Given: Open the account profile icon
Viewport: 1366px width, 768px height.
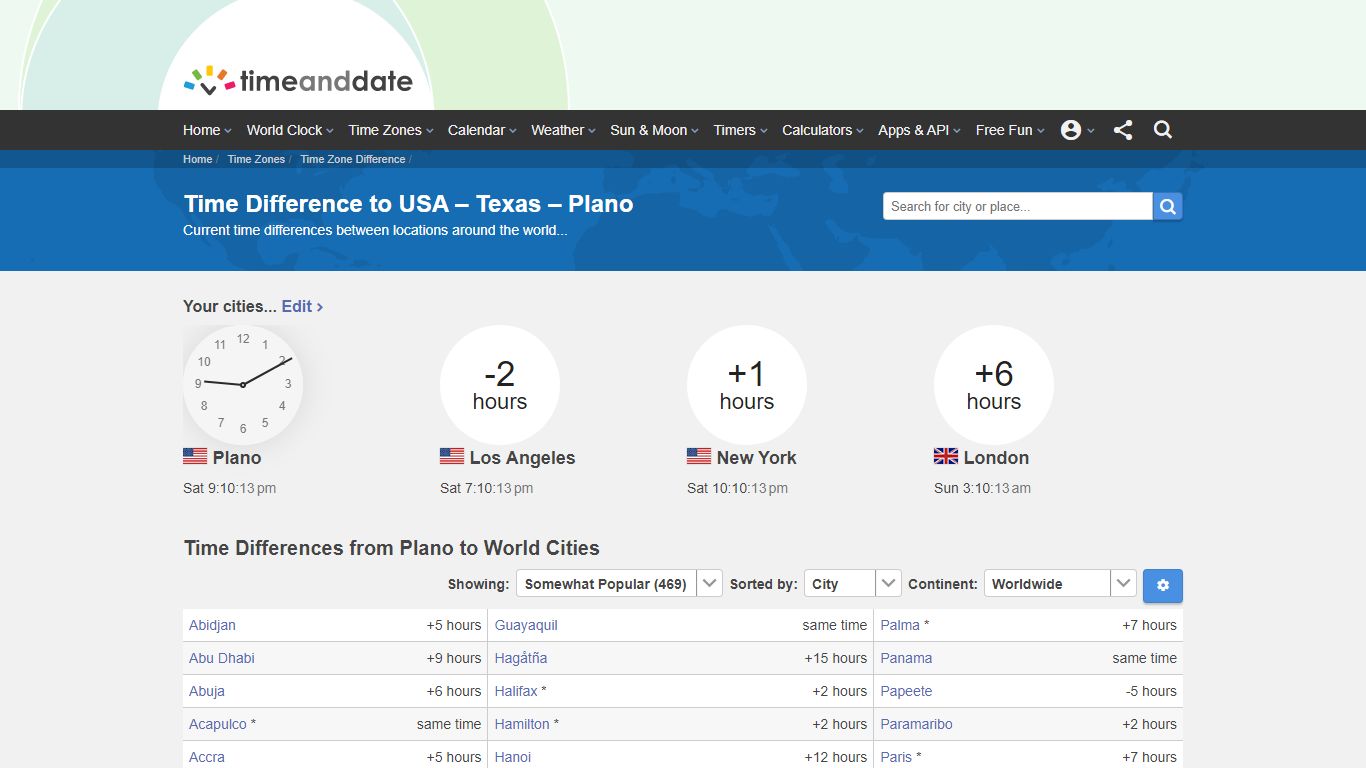Looking at the screenshot, I should pyautogui.click(x=1071, y=130).
